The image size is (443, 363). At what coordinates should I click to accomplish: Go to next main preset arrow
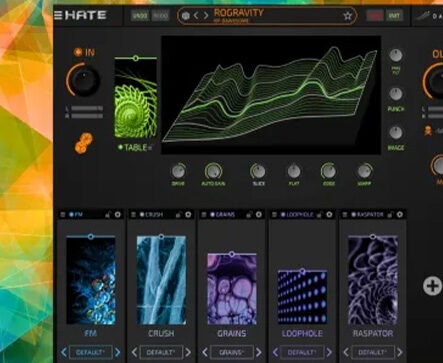tap(206, 16)
